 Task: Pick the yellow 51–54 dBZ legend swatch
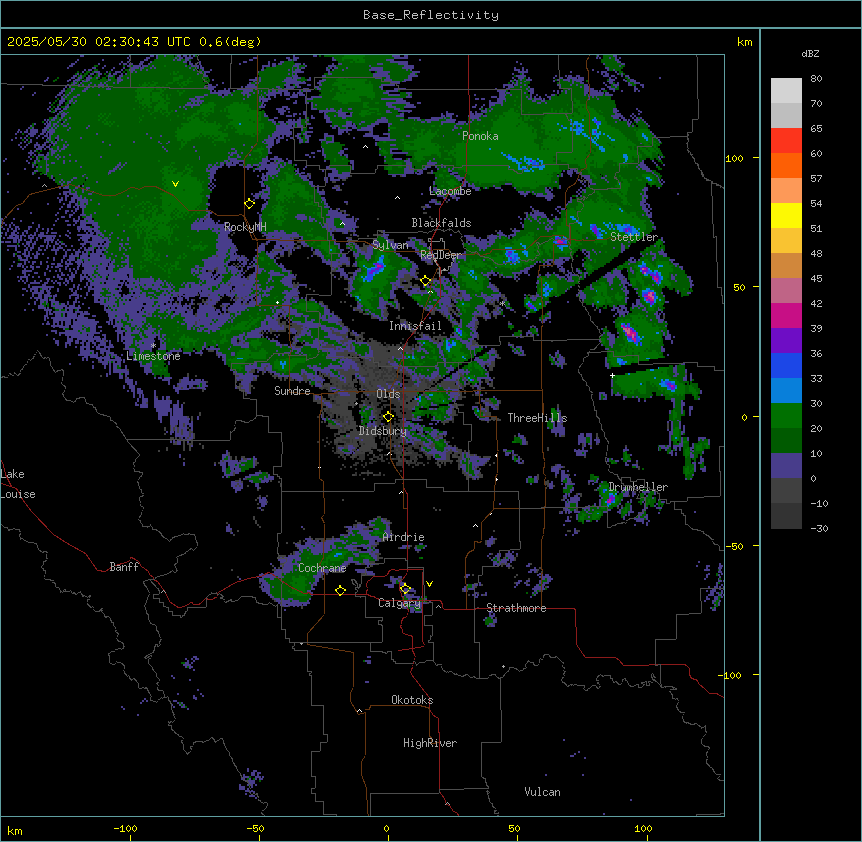click(x=786, y=215)
